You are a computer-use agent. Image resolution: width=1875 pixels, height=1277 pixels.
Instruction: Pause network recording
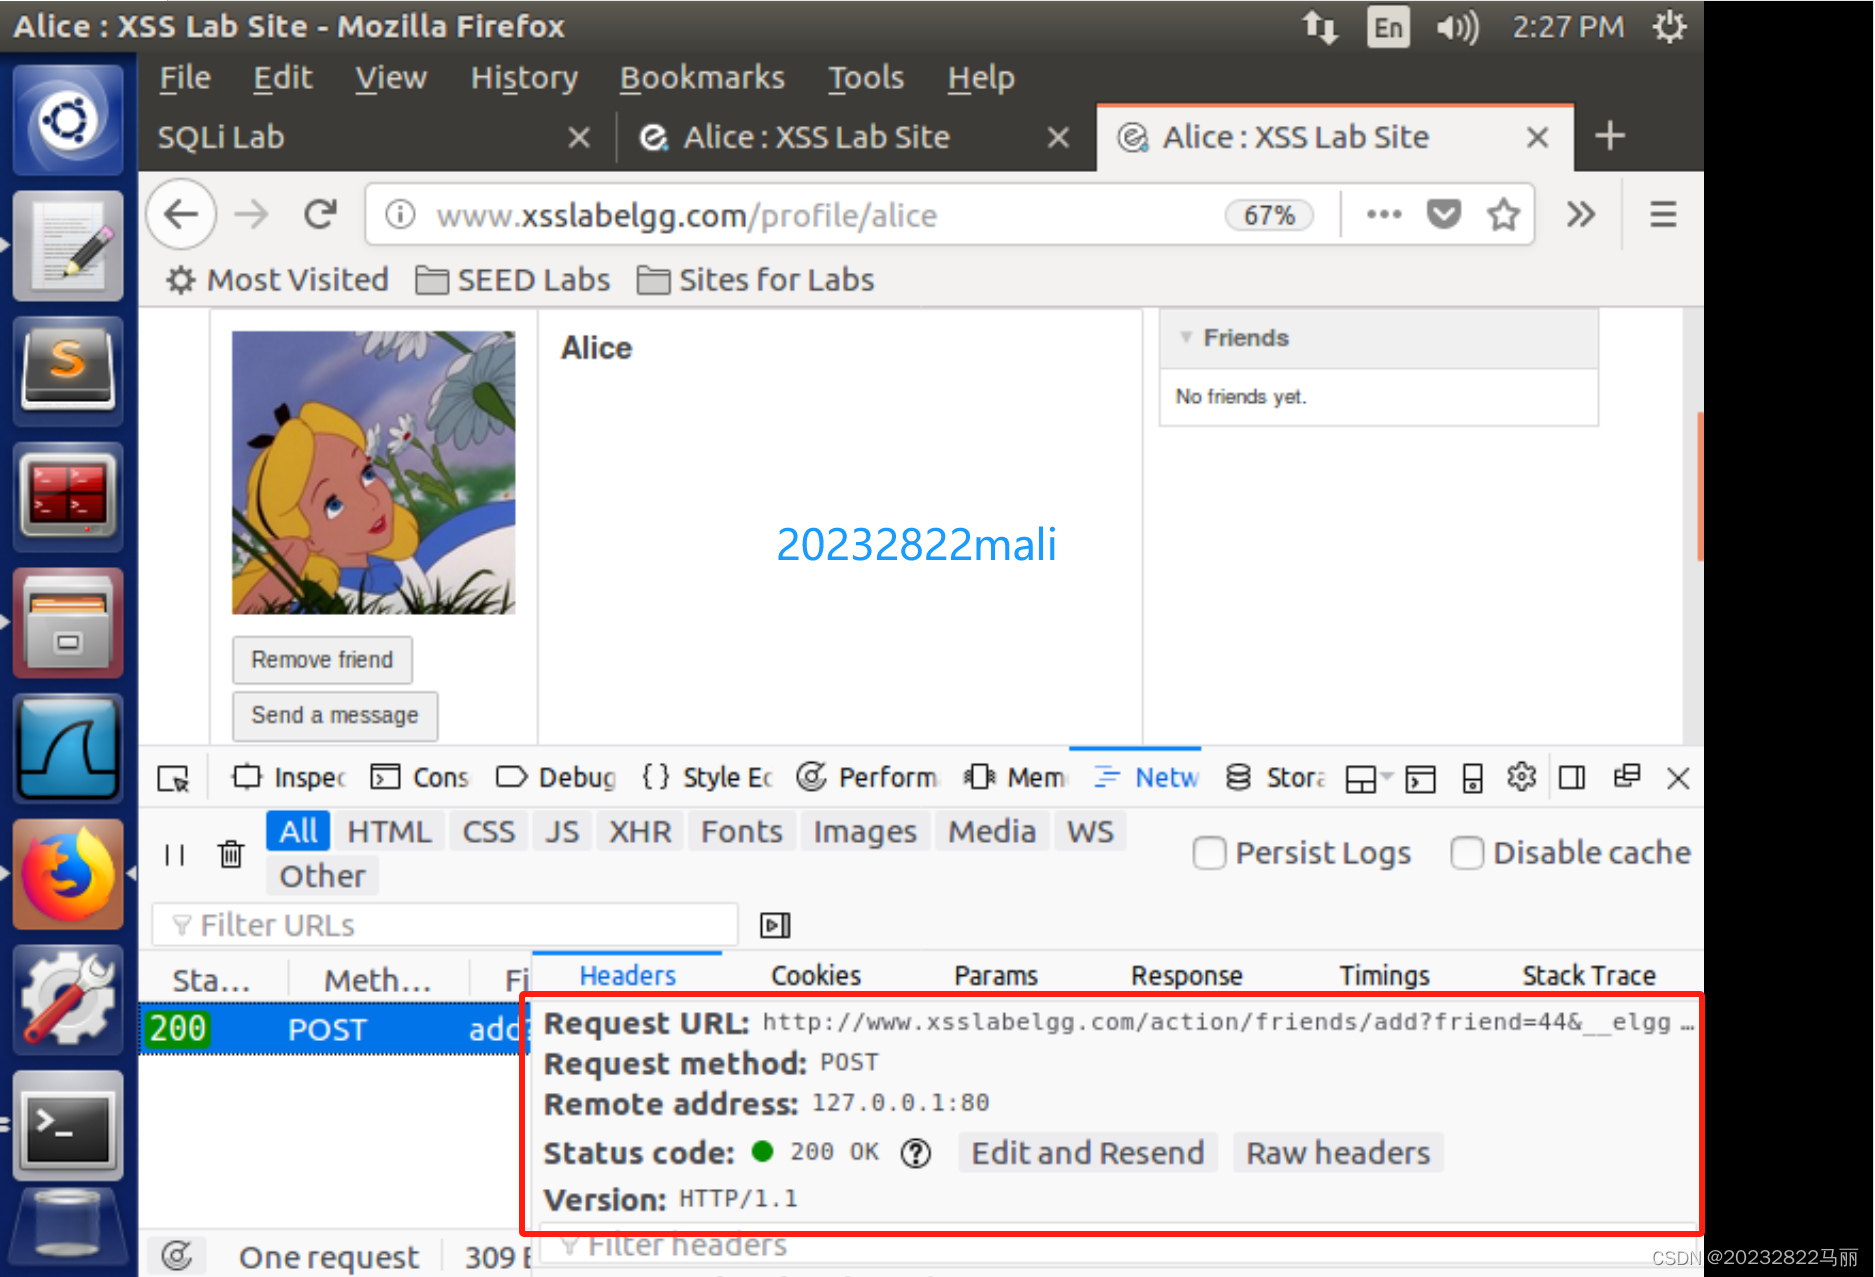tap(174, 855)
